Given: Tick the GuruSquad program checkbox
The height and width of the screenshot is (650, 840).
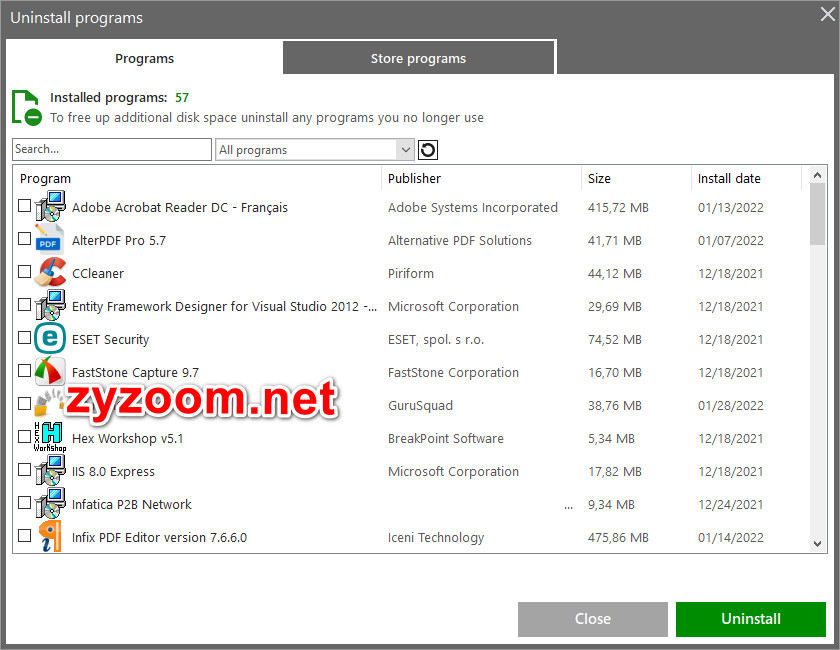Looking at the screenshot, I should (25, 404).
